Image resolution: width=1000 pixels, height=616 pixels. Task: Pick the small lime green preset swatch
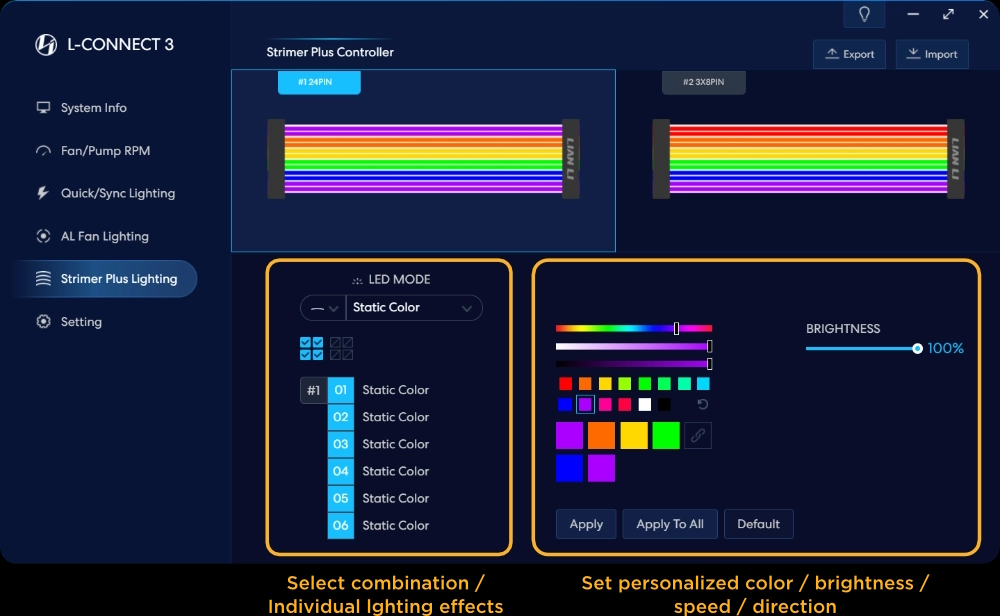coord(625,383)
